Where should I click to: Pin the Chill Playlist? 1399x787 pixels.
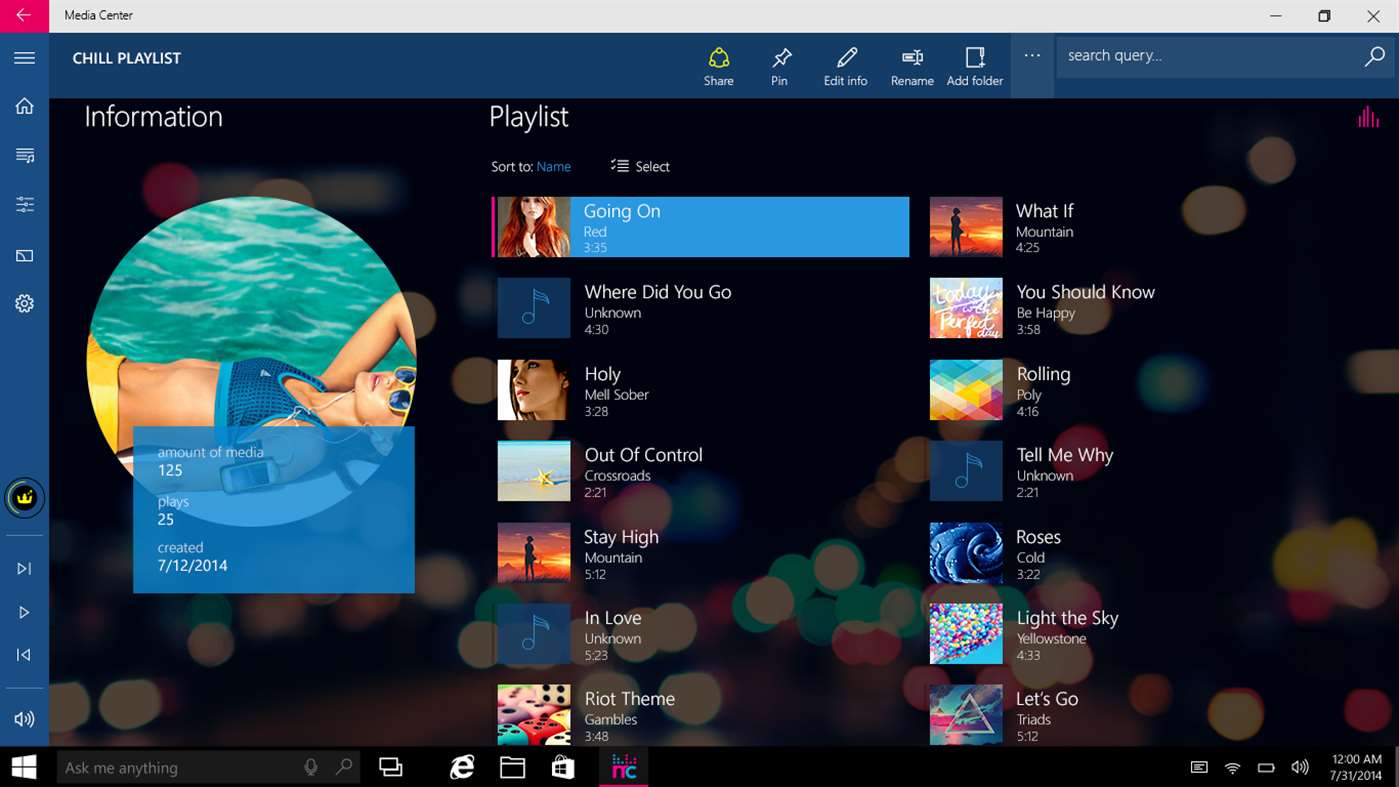pyautogui.click(x=779, y=66)
